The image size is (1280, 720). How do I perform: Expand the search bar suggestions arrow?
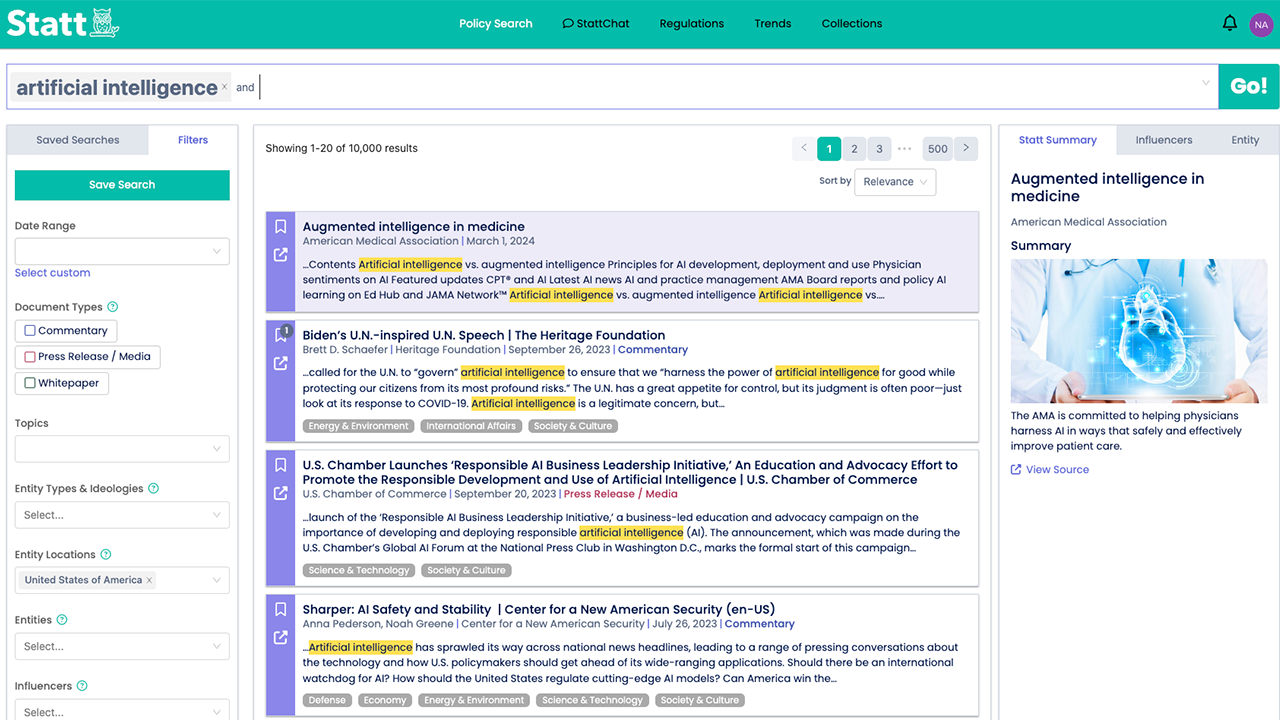click(x=1205, y=84)
